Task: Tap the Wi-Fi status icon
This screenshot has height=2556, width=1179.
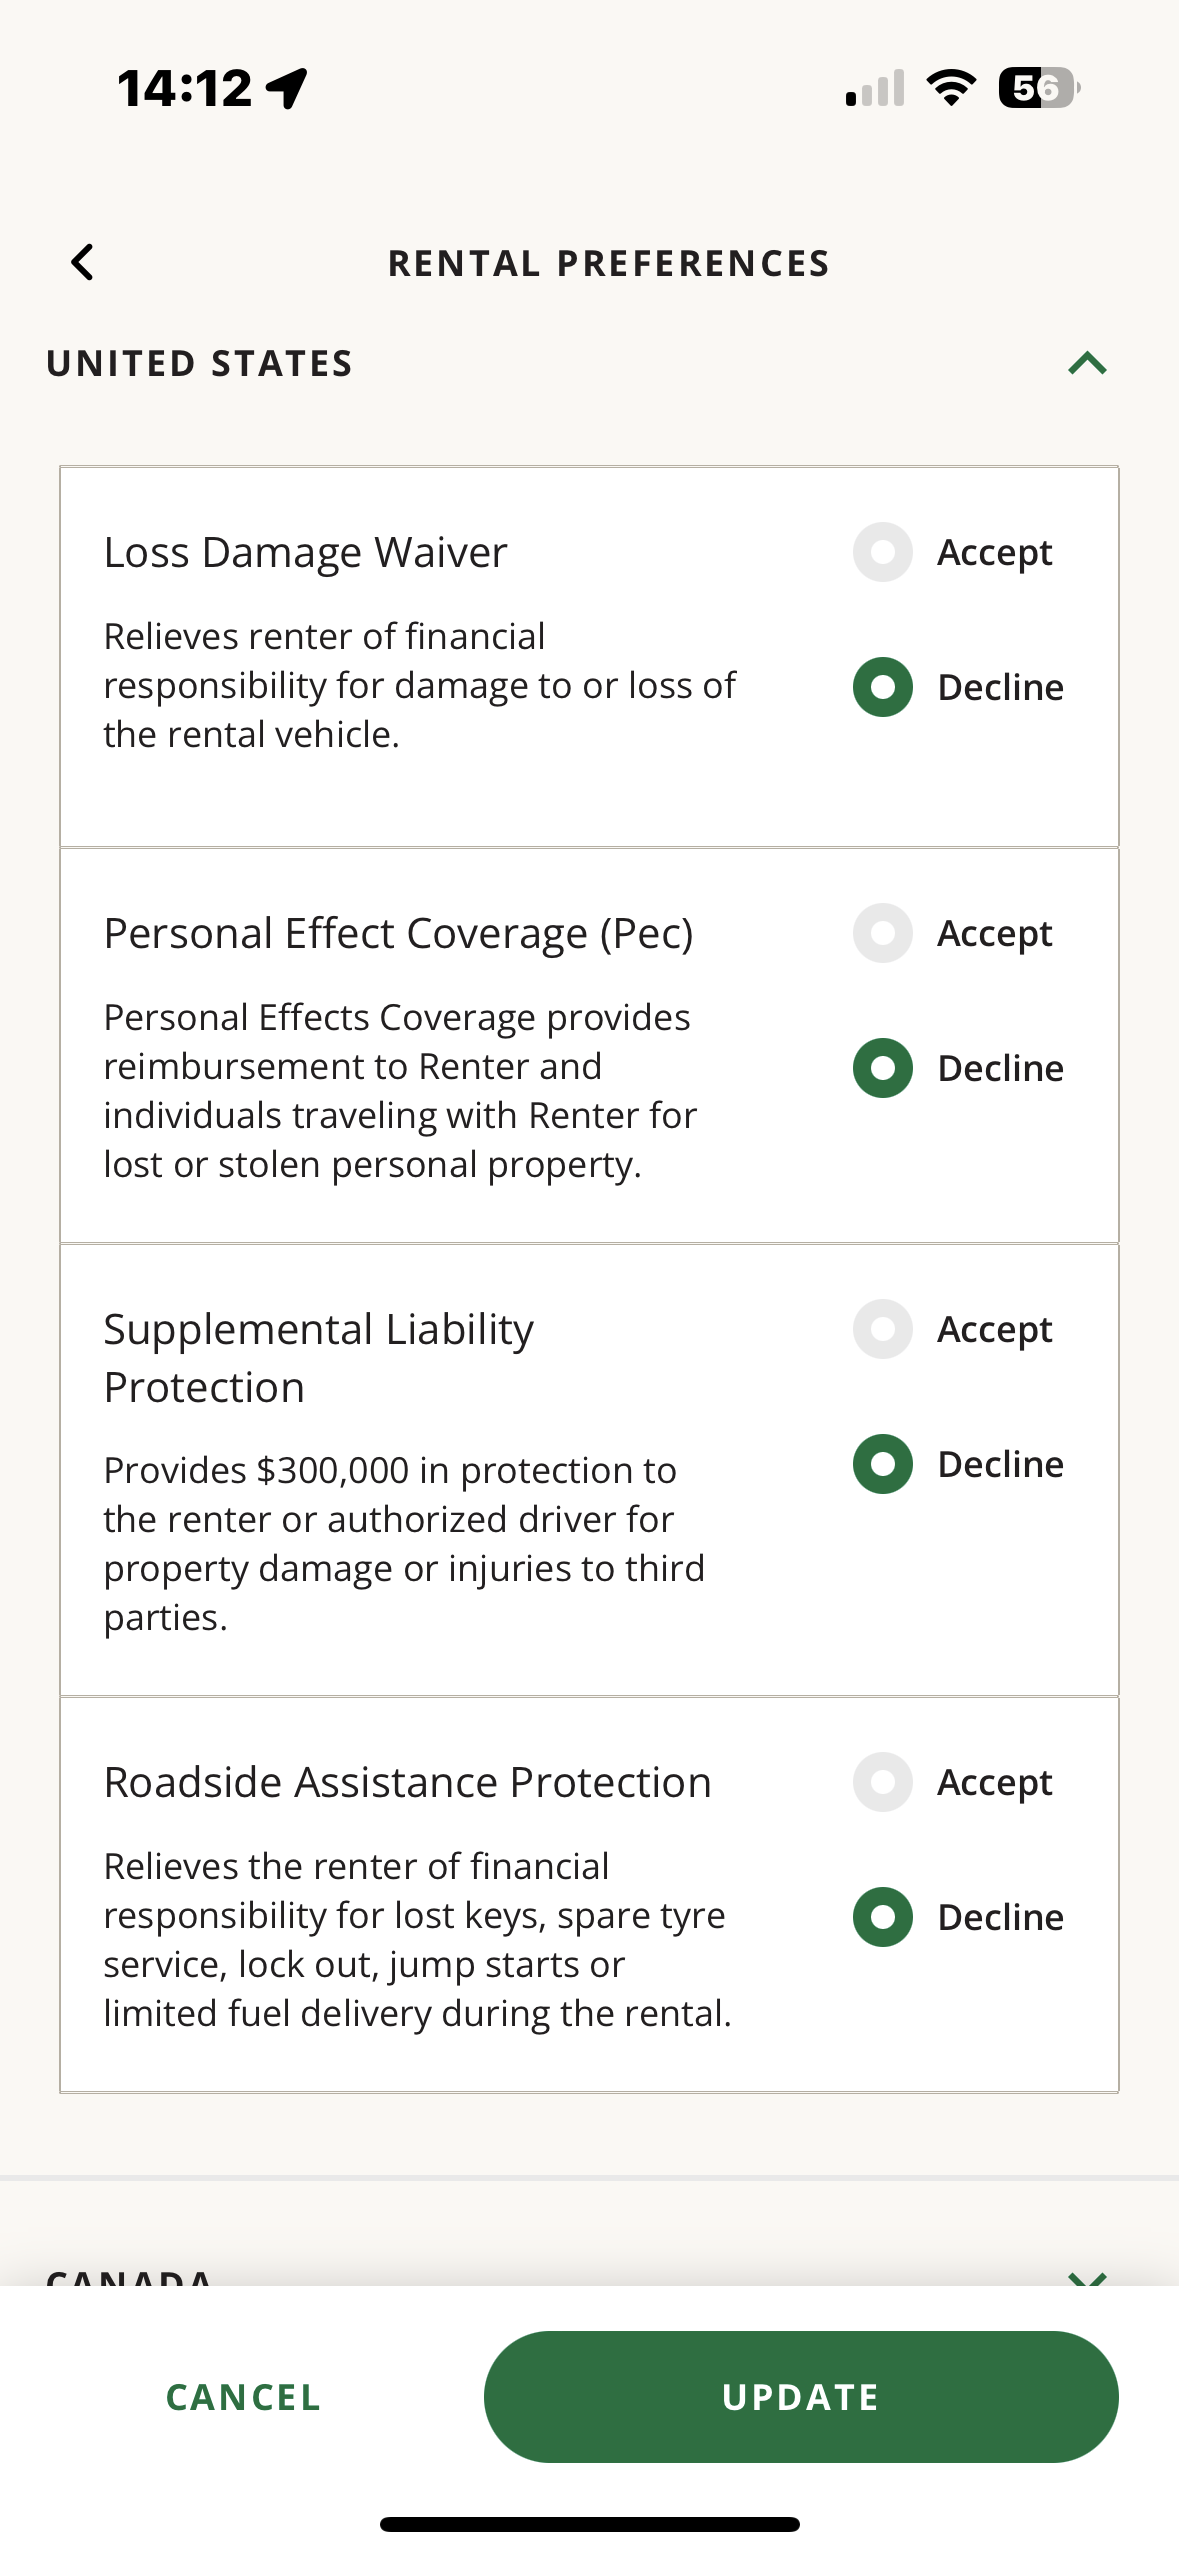Action: click(x=951, y=88)
